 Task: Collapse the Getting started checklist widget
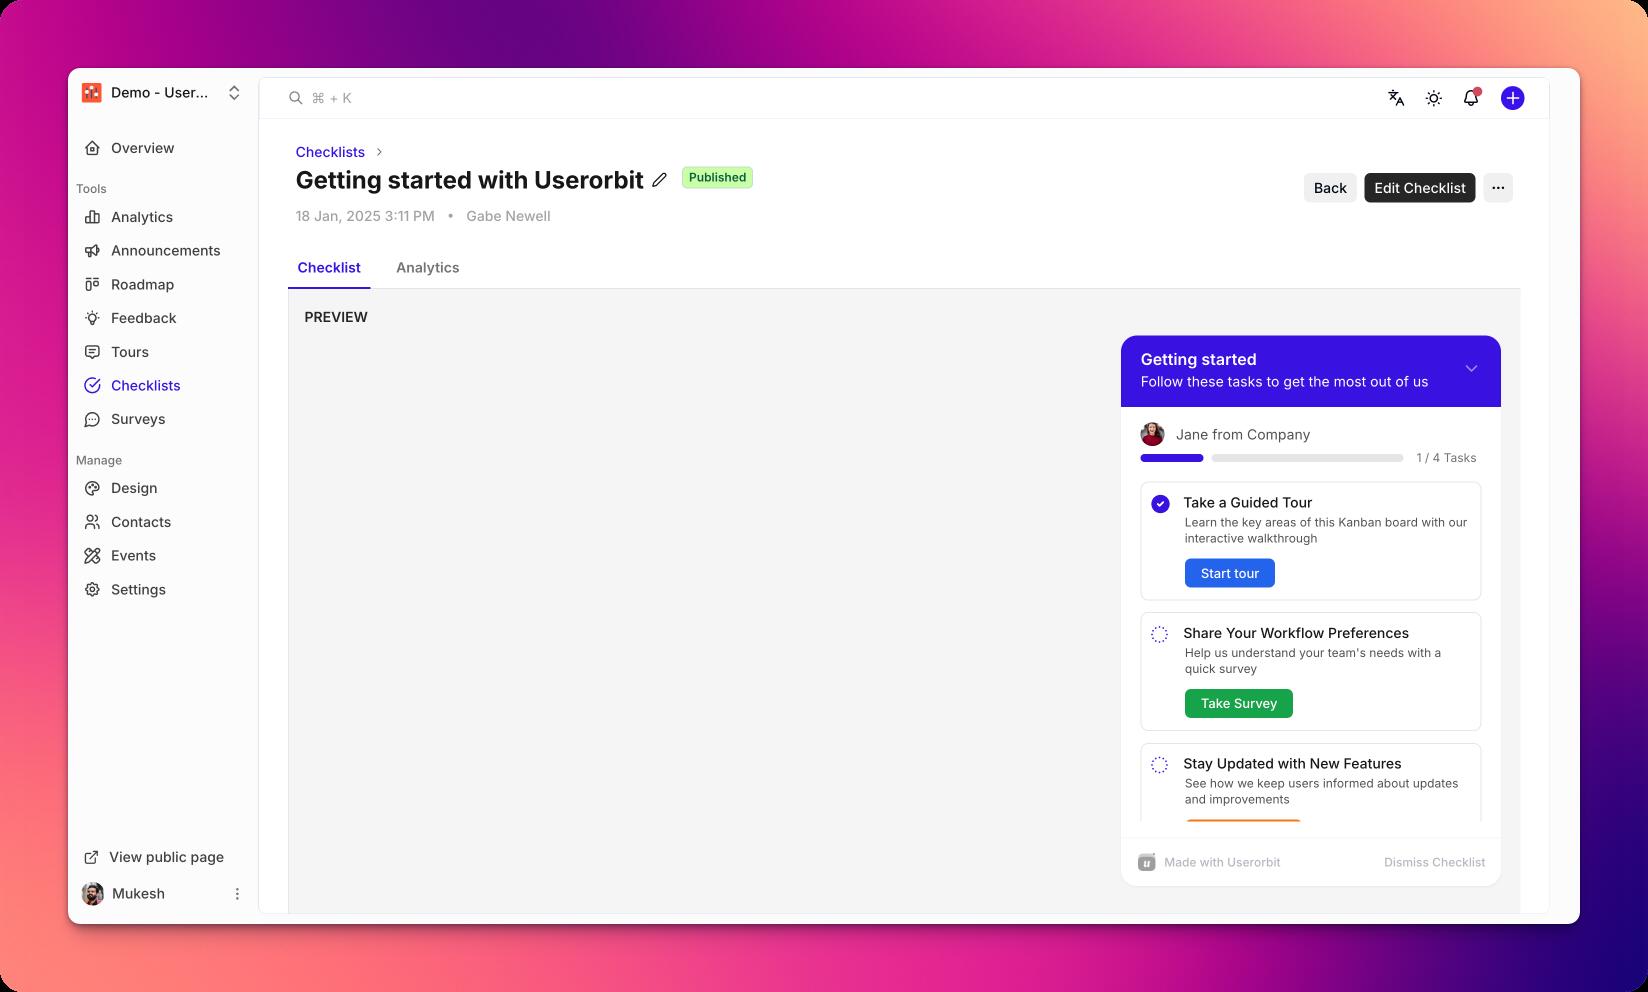click(1471, 369)
